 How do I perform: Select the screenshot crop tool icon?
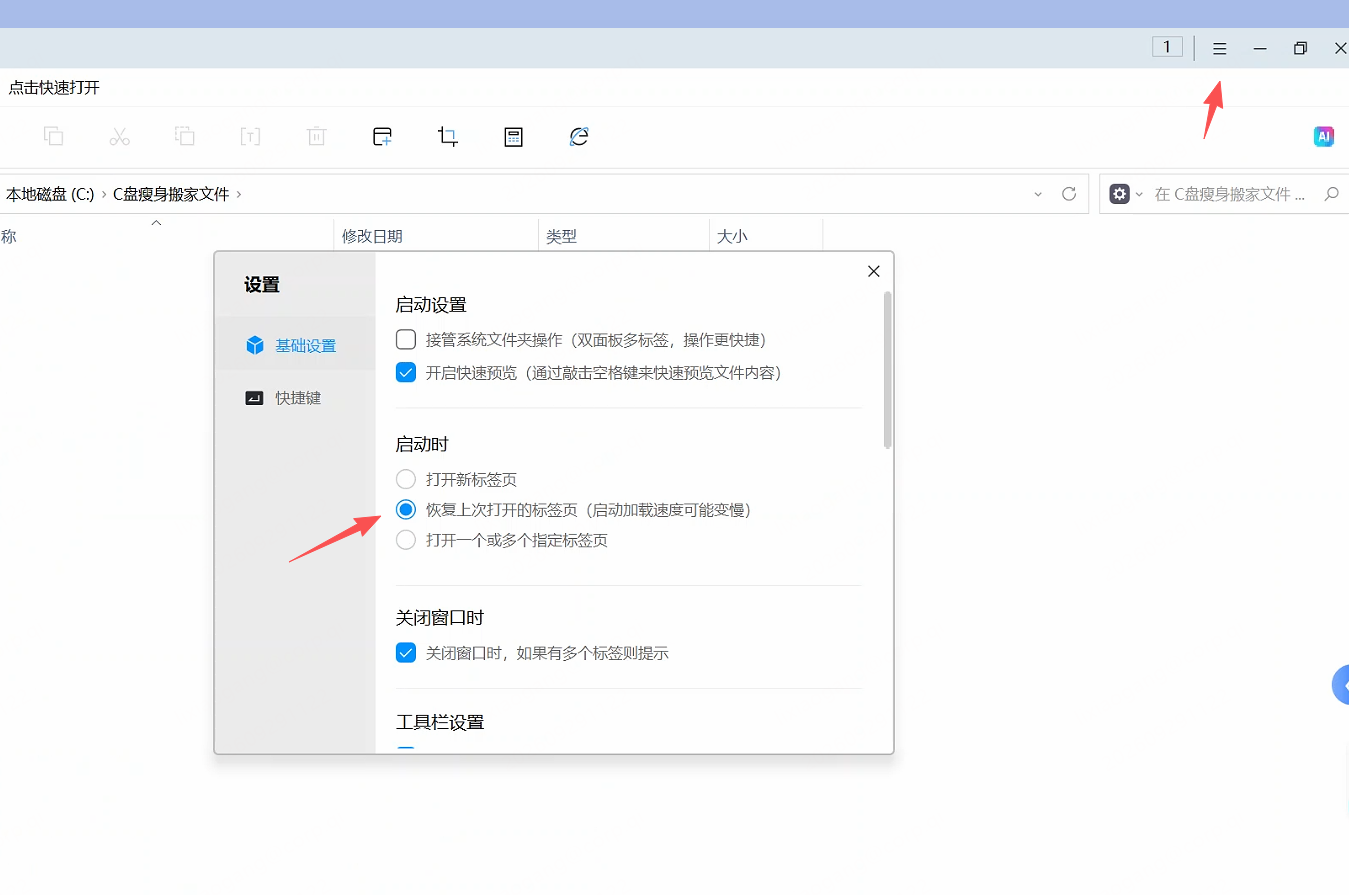pos(448,137)
